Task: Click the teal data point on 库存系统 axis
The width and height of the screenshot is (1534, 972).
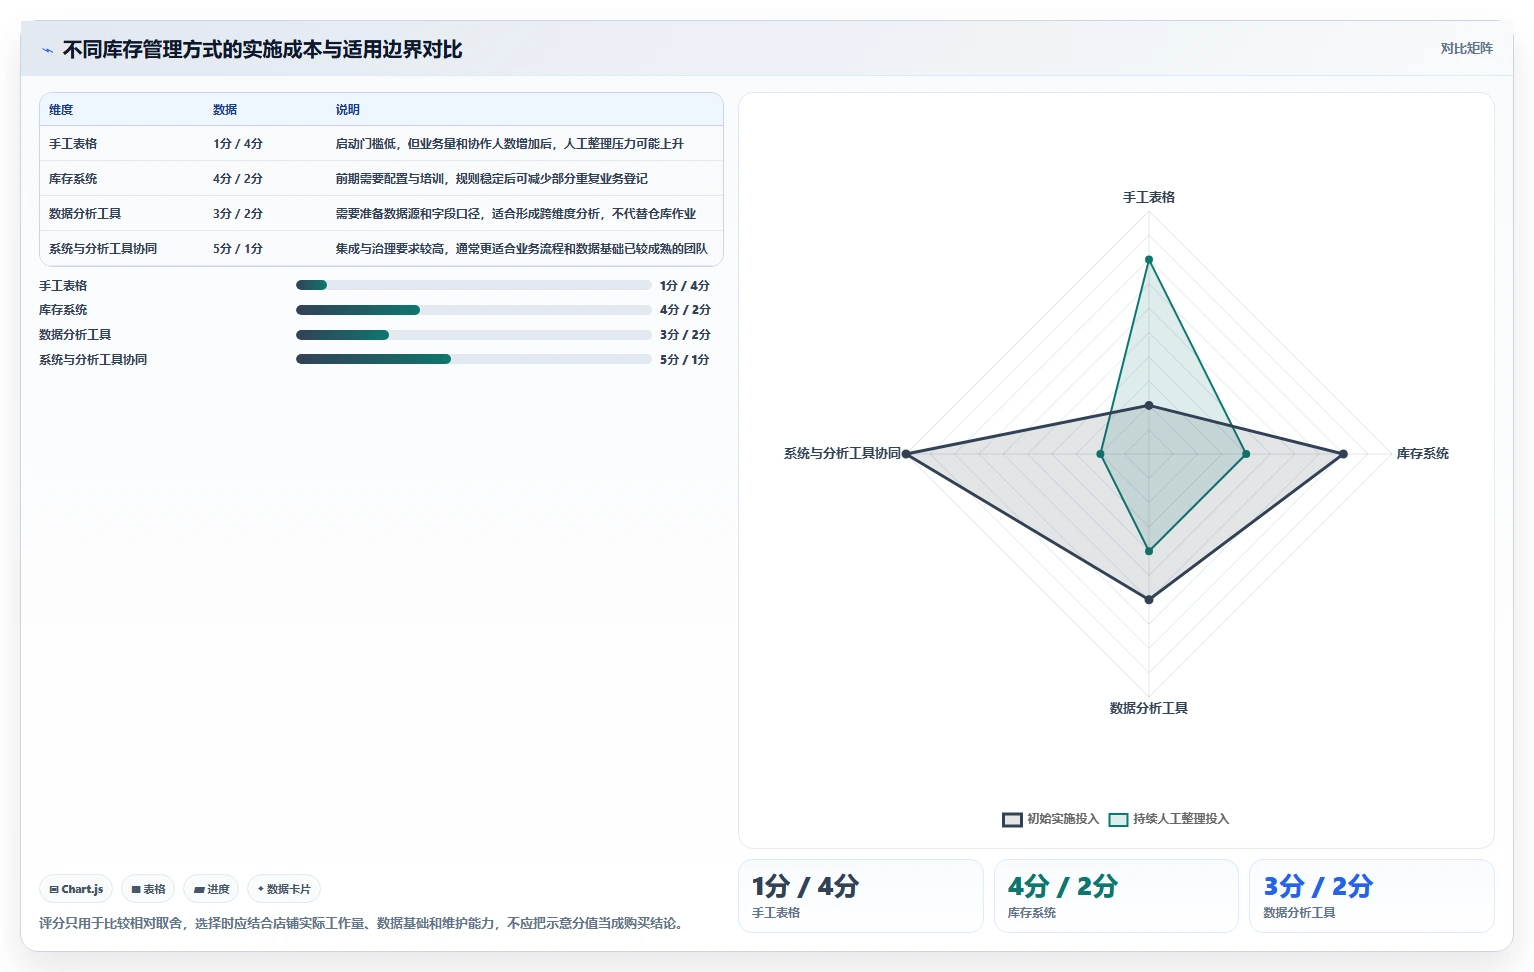Action: tap(1246, 454)
